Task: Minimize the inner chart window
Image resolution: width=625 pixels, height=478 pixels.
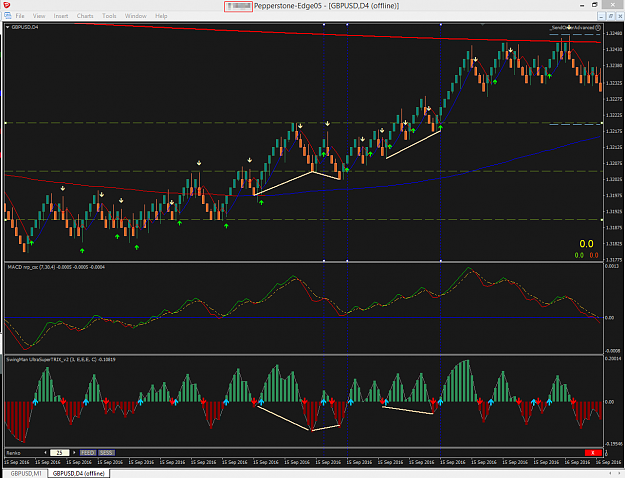Action: [x=601, y=16]
